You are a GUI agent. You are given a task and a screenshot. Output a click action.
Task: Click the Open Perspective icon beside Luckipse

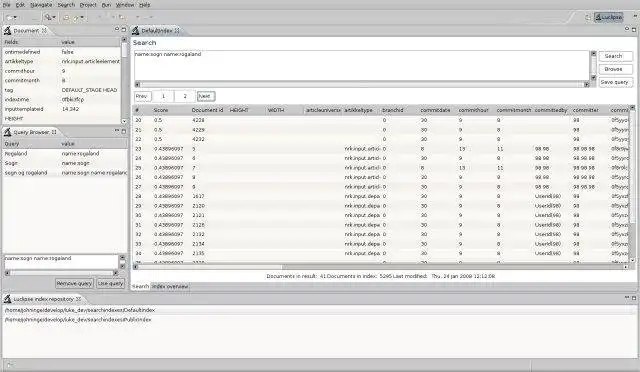point(588,17)
